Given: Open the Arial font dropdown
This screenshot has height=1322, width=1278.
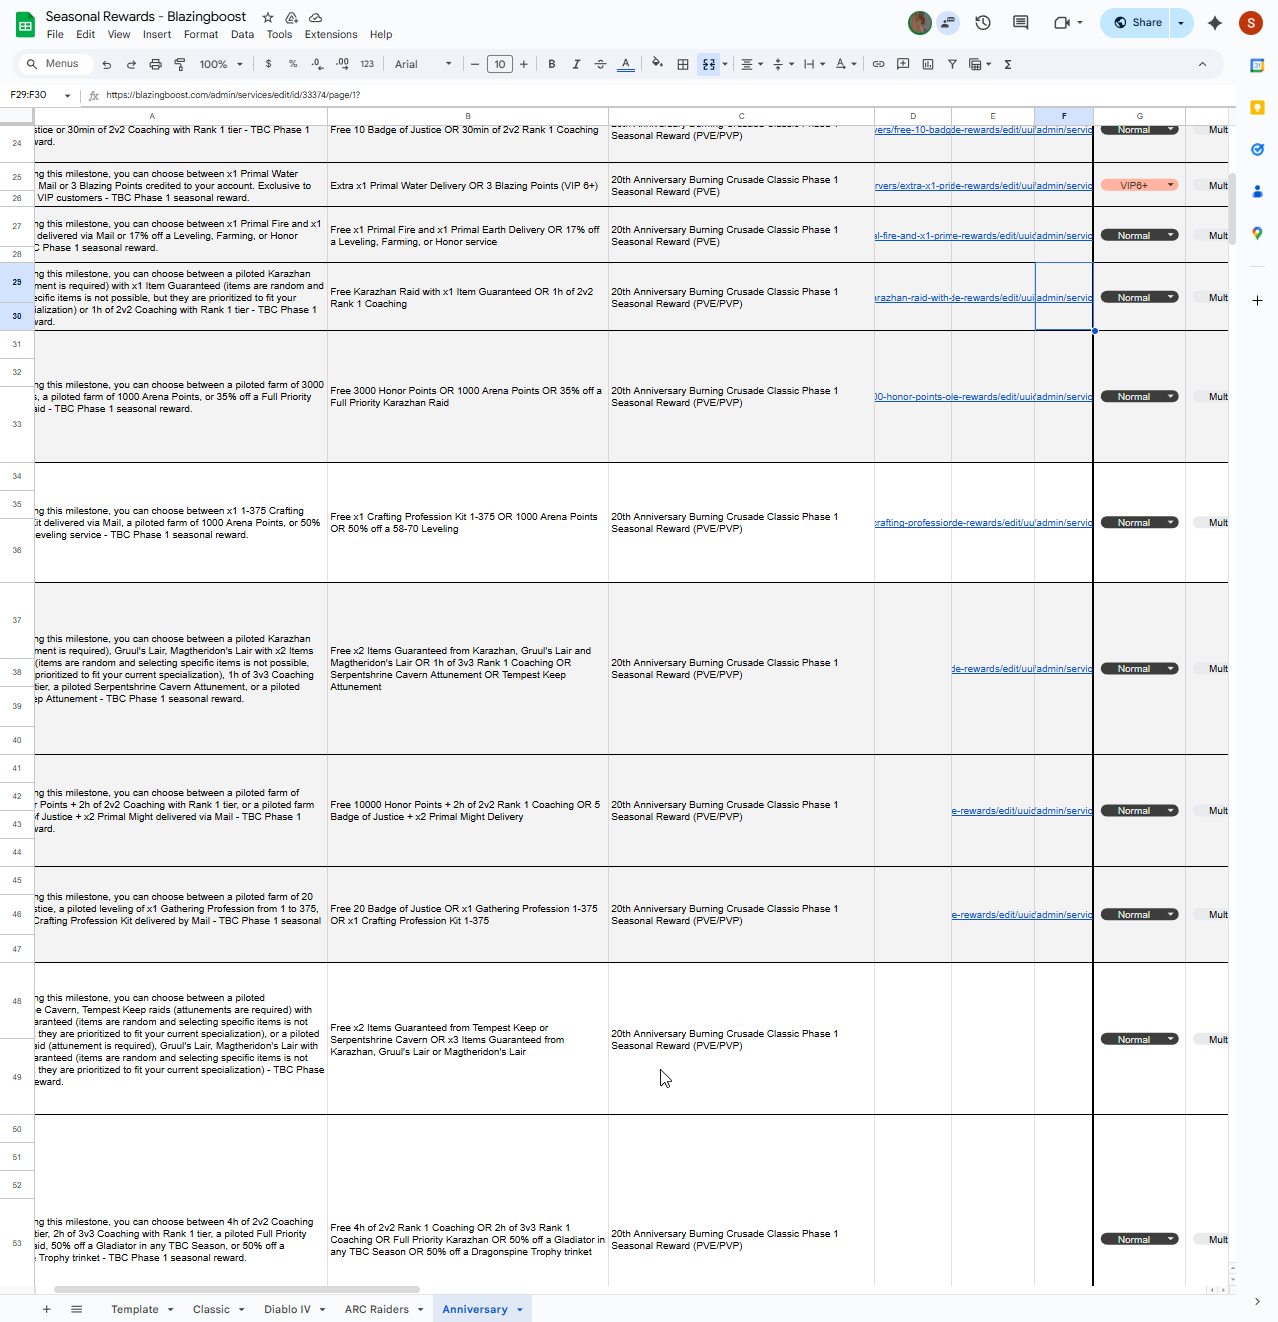Looking at the screenshot, I should coord(423,64).
